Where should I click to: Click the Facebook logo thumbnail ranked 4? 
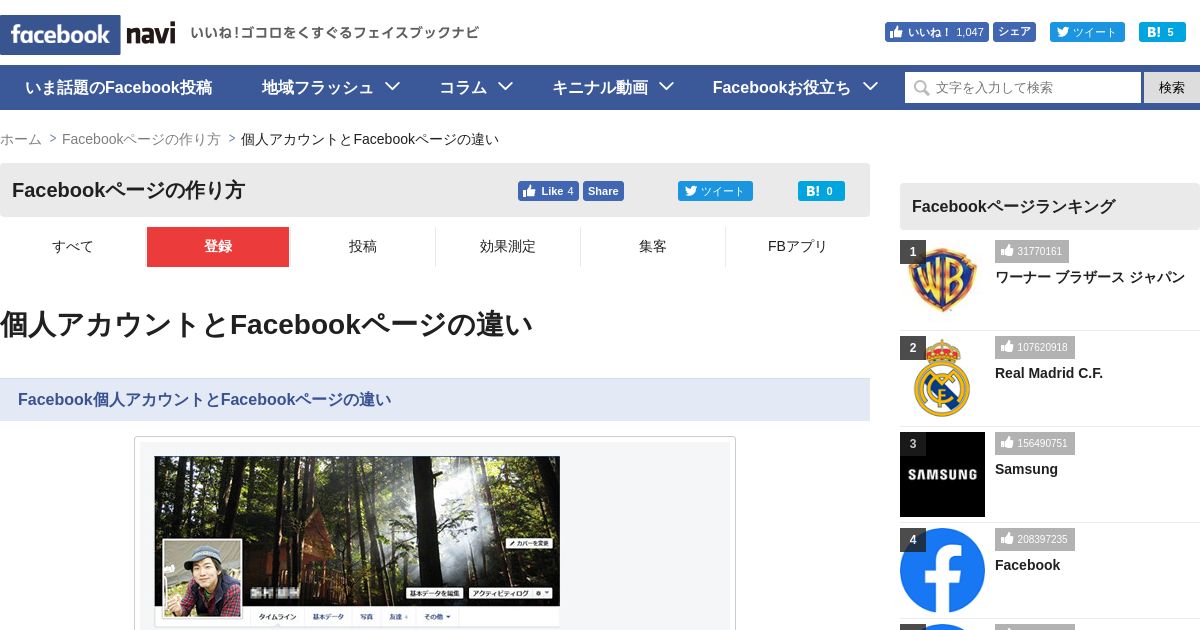point(942,570)
